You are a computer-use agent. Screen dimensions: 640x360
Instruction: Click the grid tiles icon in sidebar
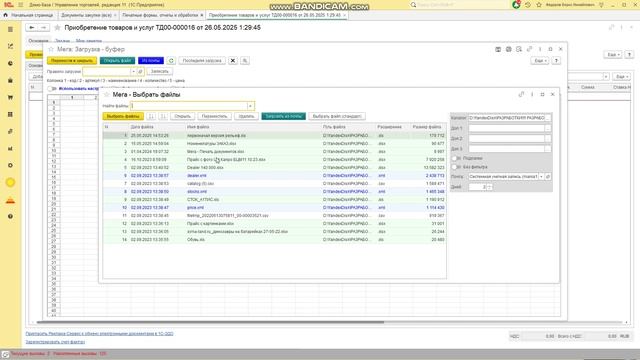(x=10, y=114)
